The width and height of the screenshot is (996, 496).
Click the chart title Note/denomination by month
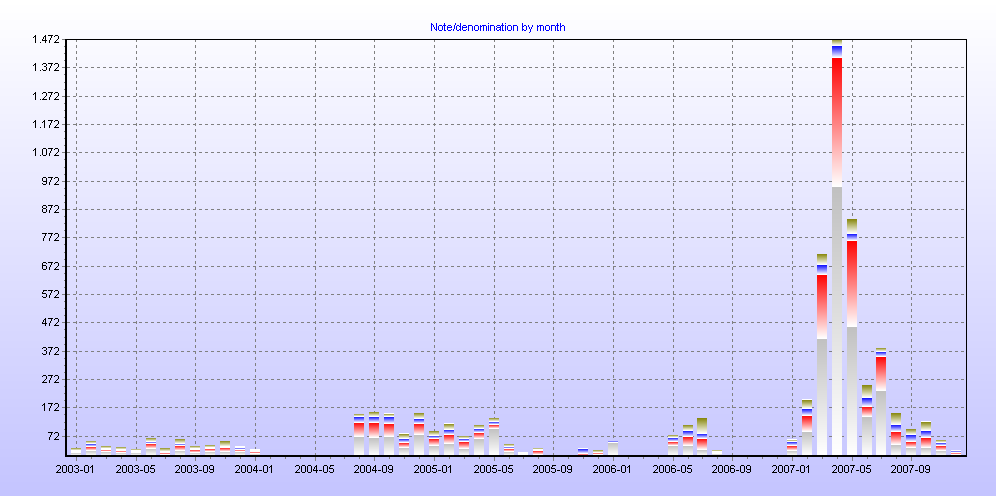[497, 27]
